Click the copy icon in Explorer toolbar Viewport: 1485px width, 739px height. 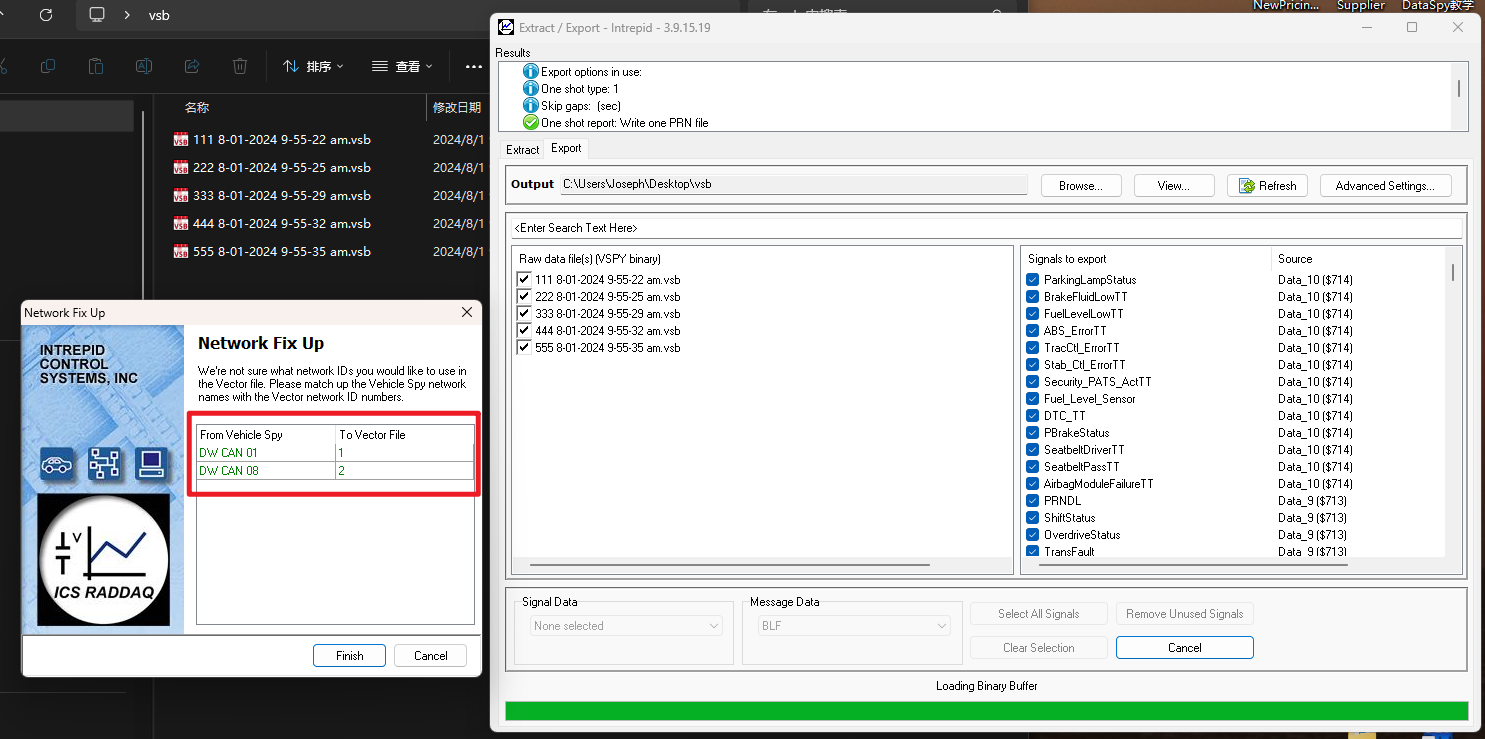pyautogui.click(x=48, y=66)
